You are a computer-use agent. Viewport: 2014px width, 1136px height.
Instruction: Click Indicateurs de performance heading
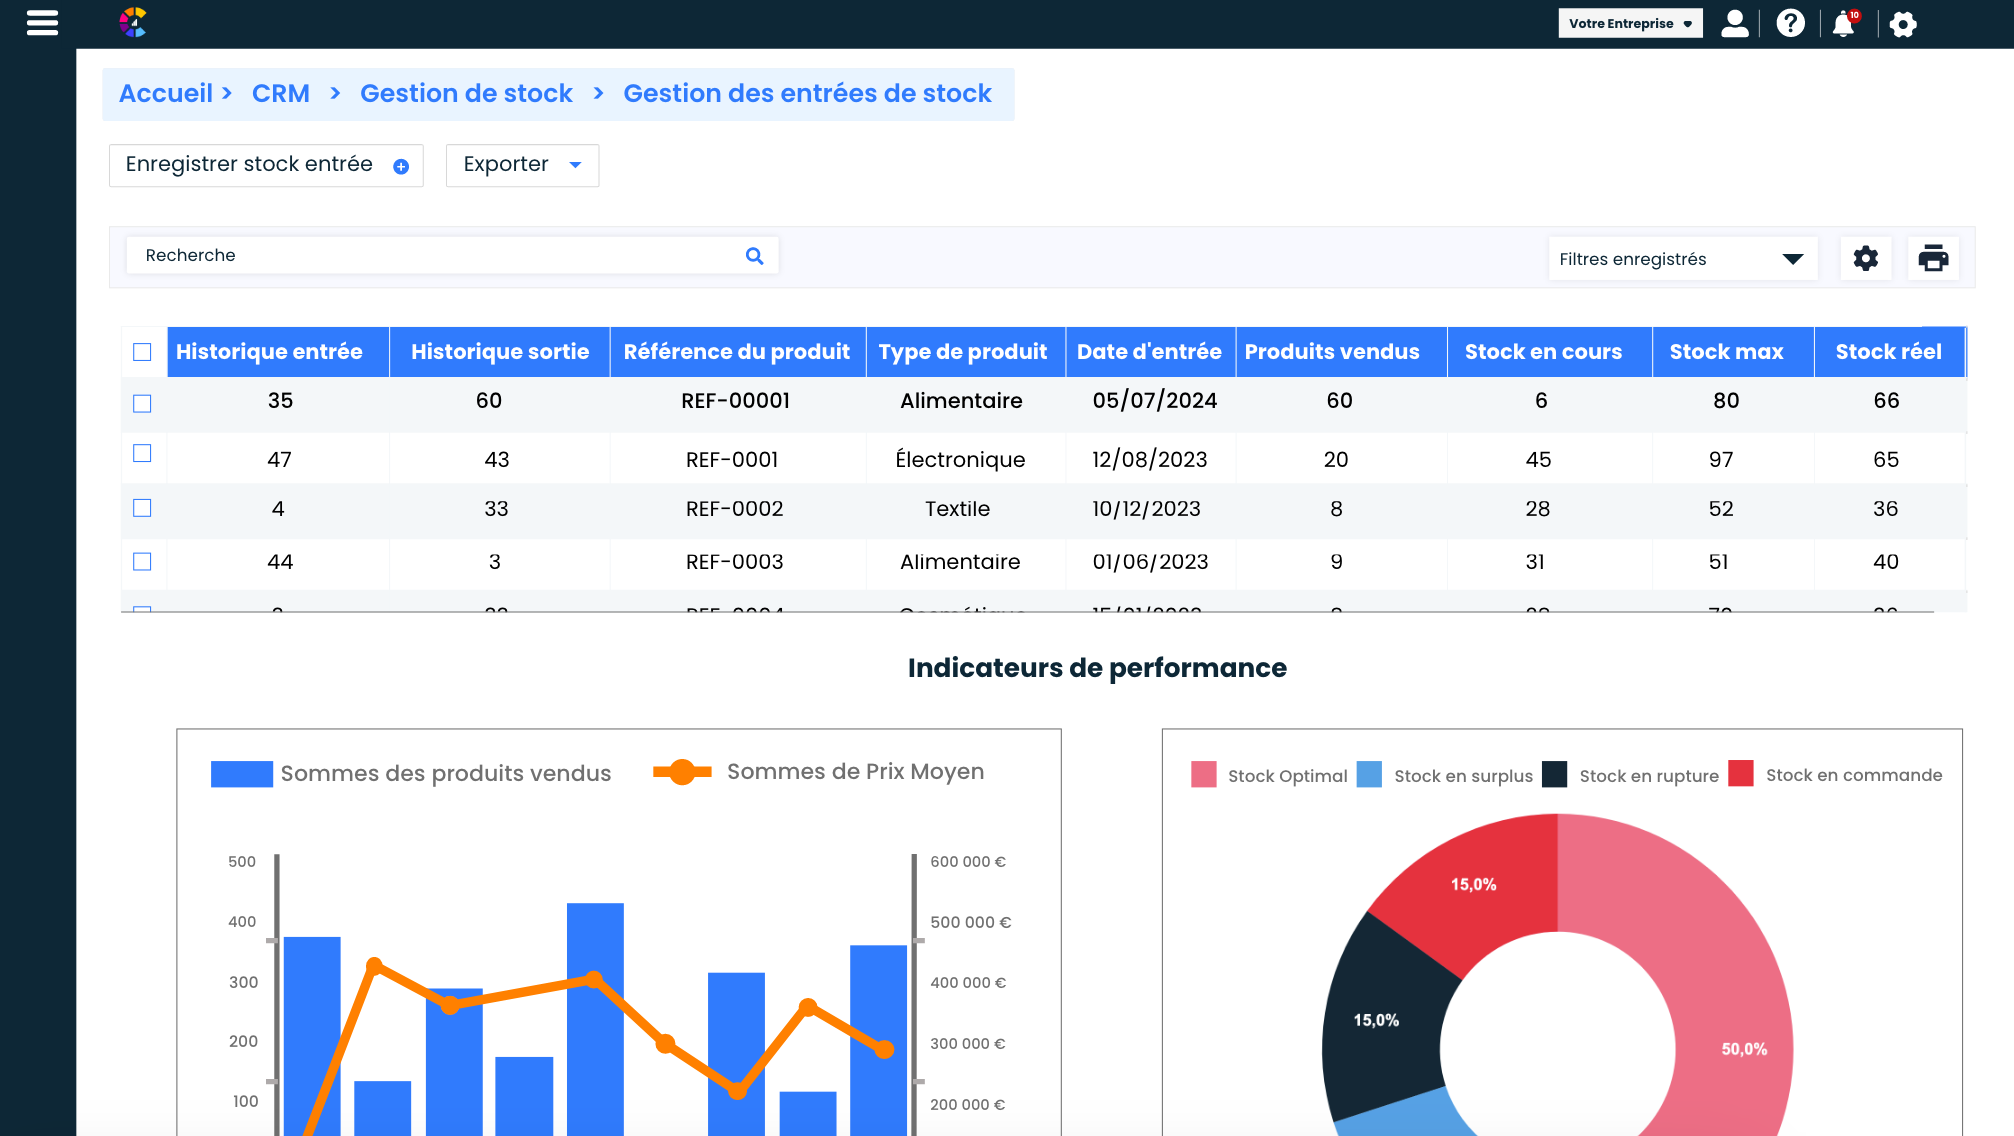(x=1097, y=668)
